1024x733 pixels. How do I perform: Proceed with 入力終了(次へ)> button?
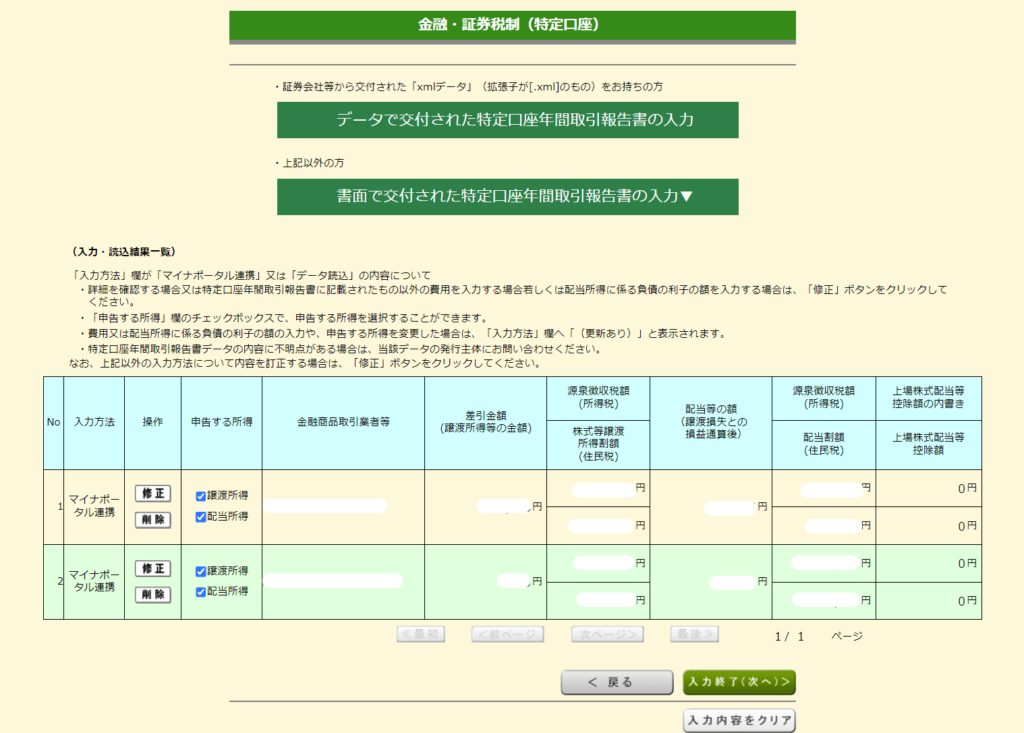pyautogui.click(x=739, y=682)
